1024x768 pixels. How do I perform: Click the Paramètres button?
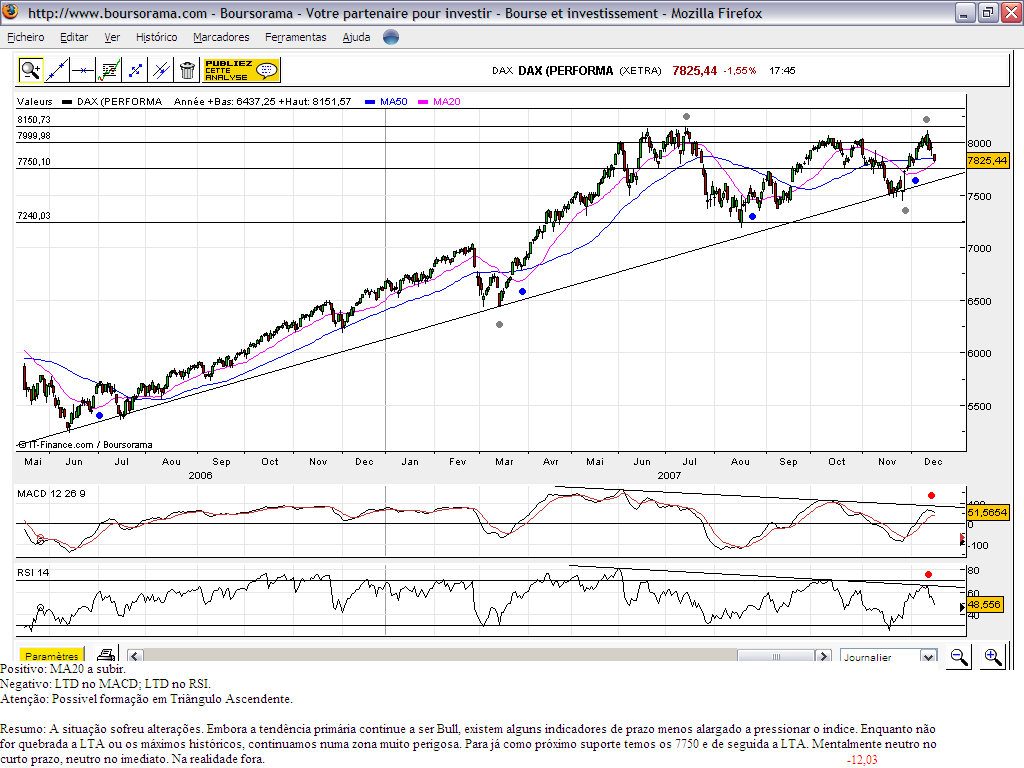point(52,656)
